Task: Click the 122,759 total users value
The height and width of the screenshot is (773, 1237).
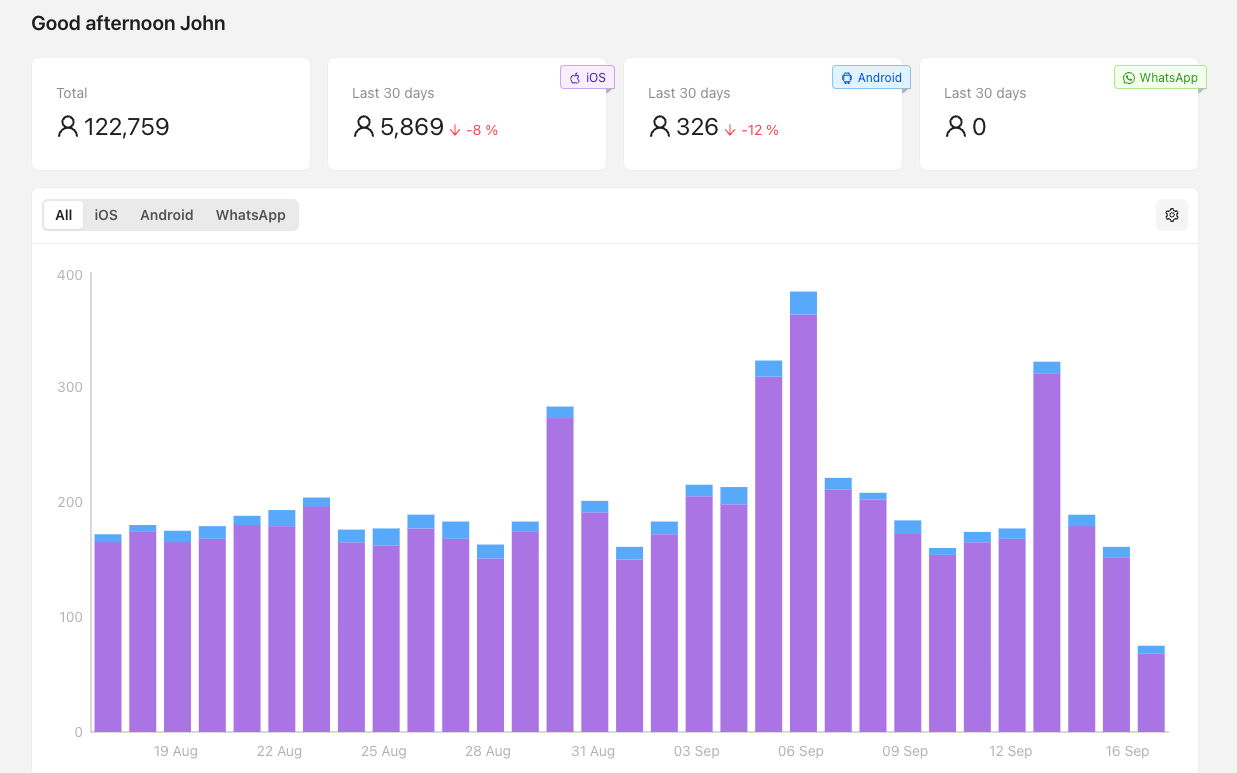Action: click(x=127, y=127)
